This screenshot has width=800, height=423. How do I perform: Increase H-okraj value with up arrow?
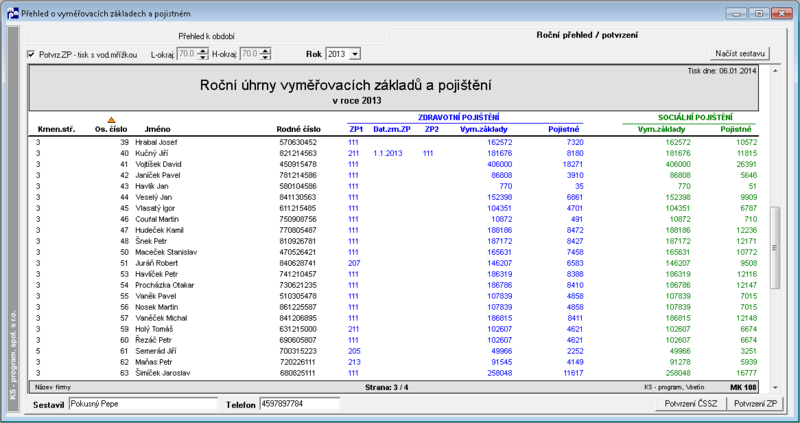click(265, 51)
